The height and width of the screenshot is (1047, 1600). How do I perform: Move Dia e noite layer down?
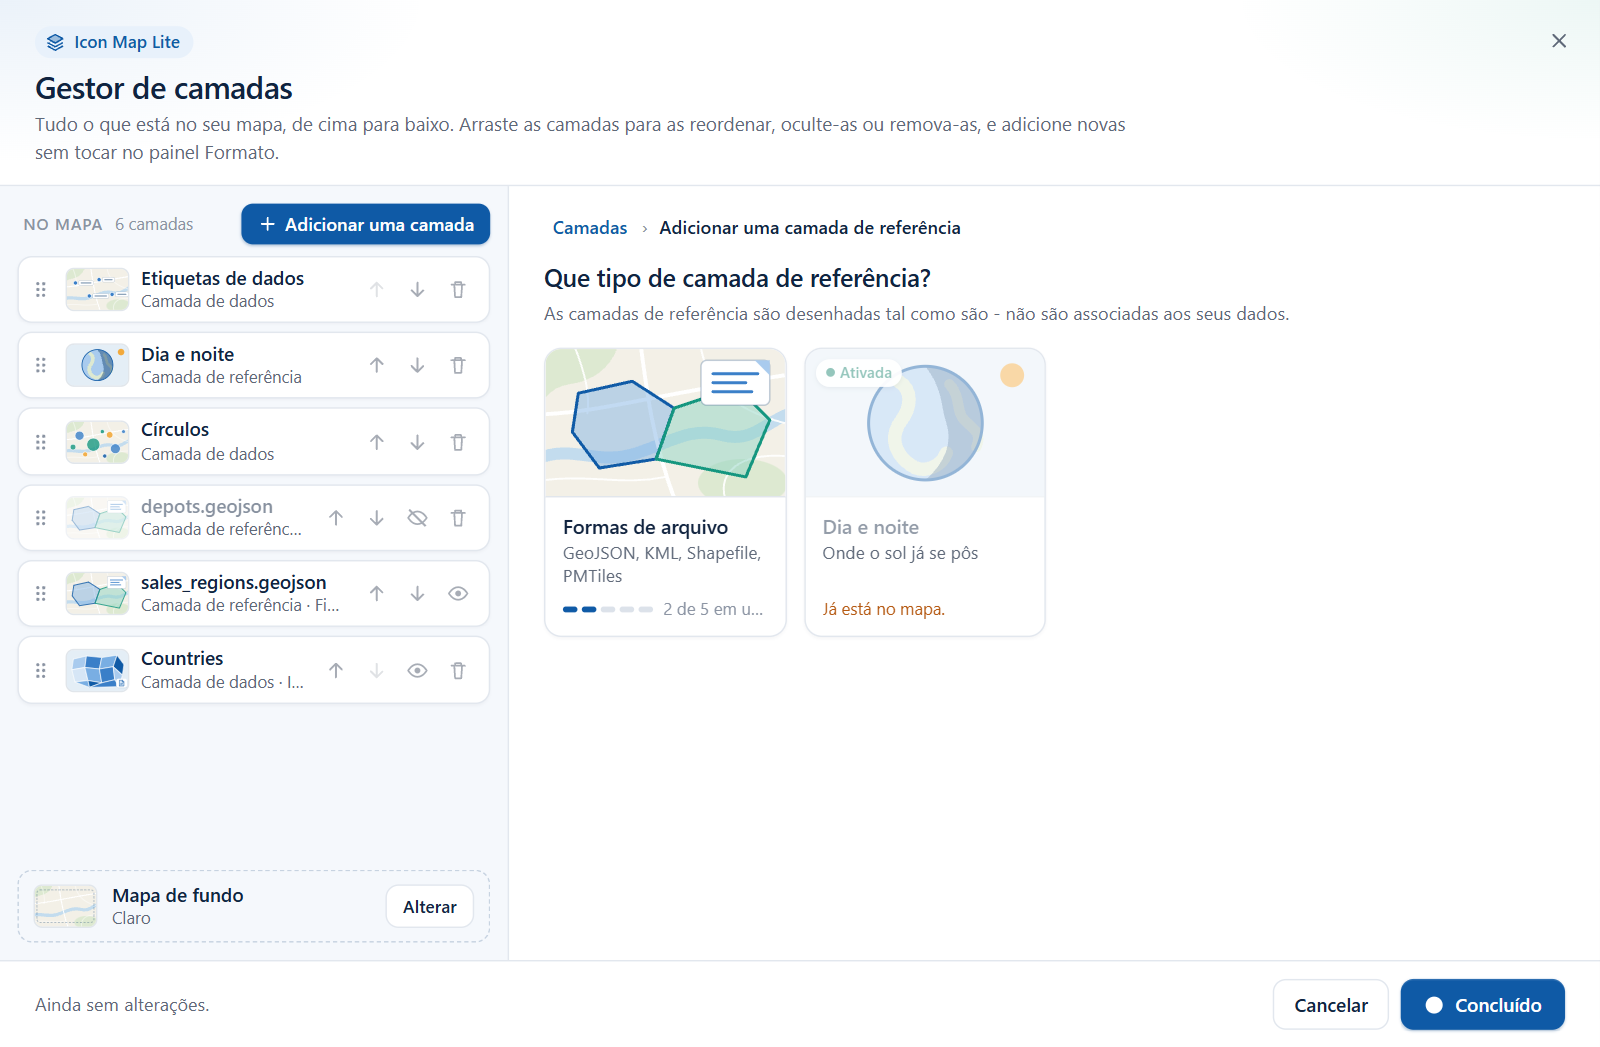click(x=417, y=366)
